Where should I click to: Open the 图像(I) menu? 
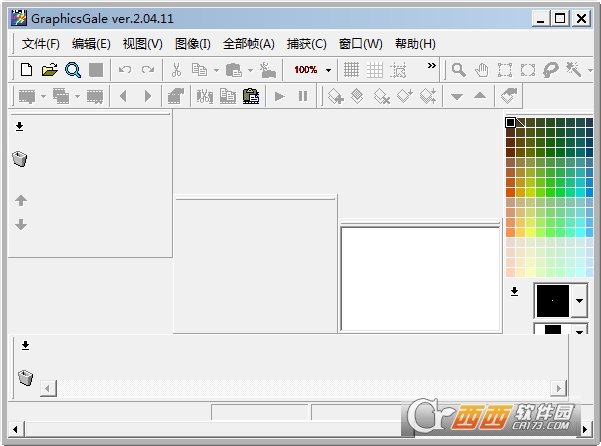click(193, 43)
